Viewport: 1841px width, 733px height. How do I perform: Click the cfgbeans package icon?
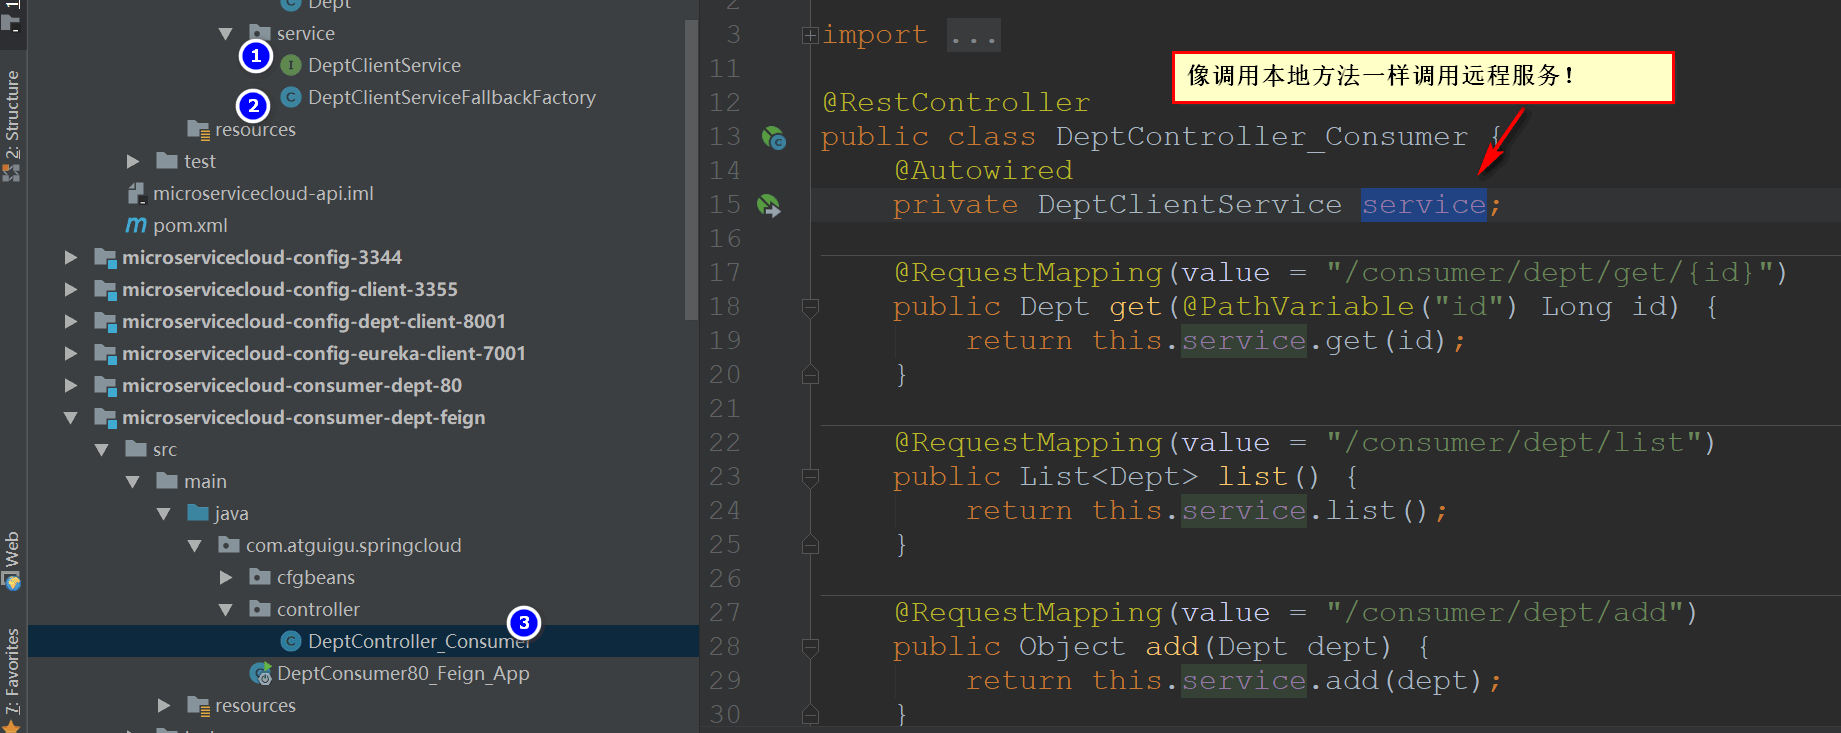[x=260, y=577]
